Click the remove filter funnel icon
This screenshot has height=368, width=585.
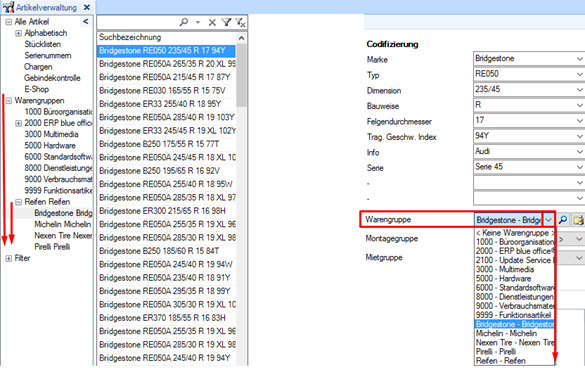click(240, 22)
